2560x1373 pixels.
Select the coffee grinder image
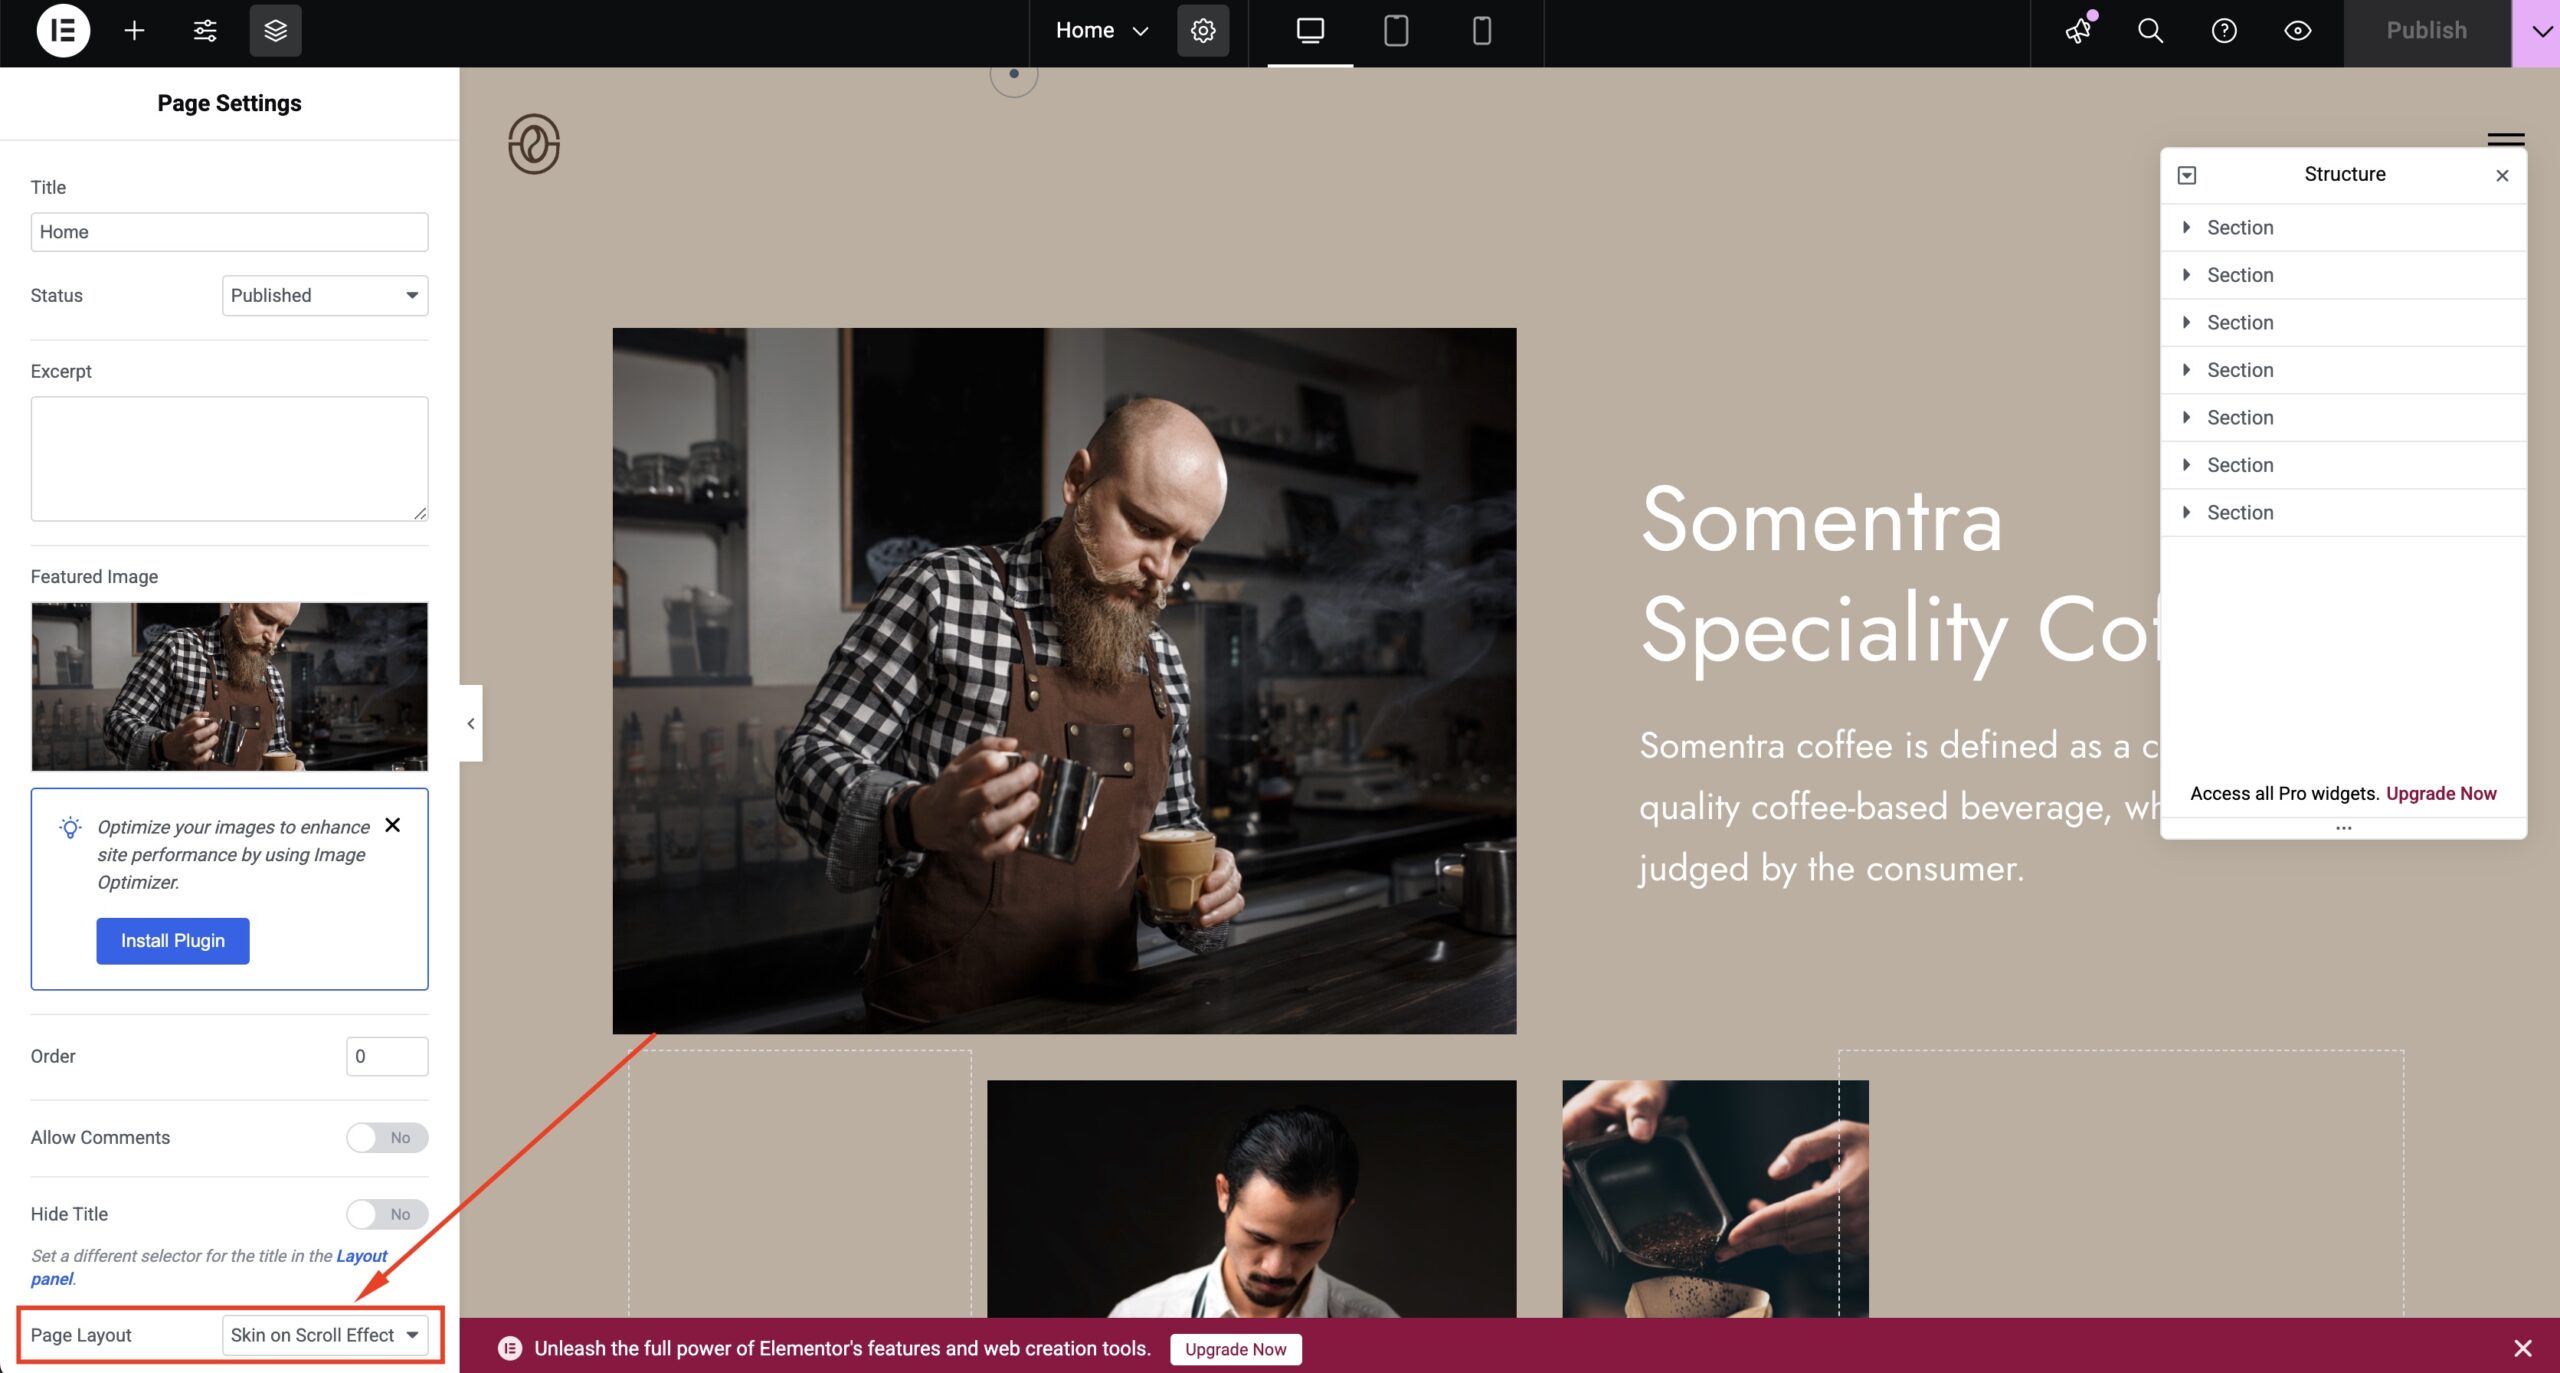(1715, 1198)
